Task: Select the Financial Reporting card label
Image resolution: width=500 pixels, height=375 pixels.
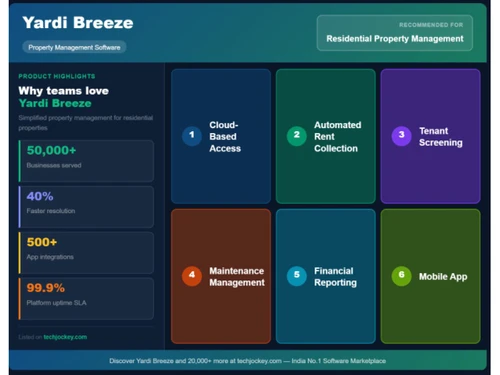Action: tap(335, 277)
